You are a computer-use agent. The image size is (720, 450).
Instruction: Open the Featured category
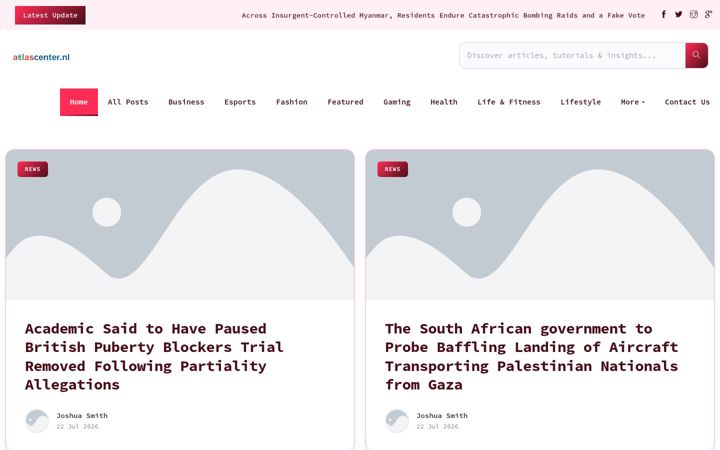345,102
